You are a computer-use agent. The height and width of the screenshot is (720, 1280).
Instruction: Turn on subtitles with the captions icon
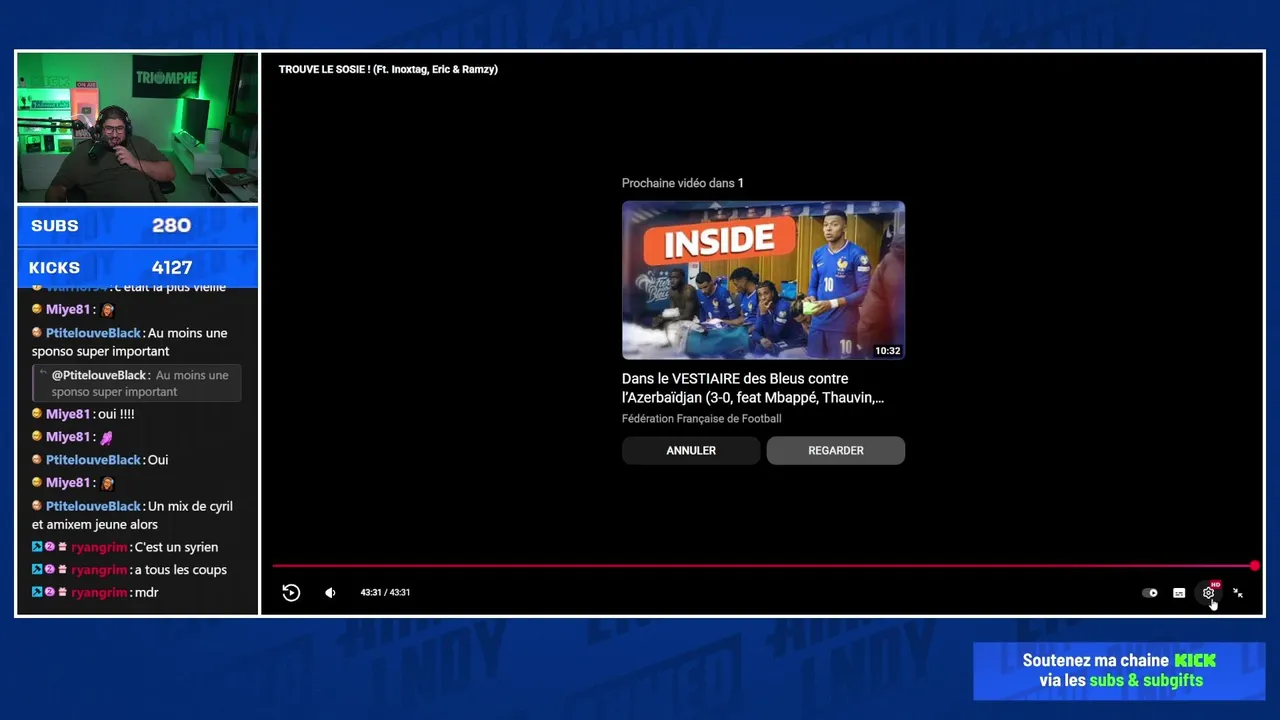point(1179,593)
